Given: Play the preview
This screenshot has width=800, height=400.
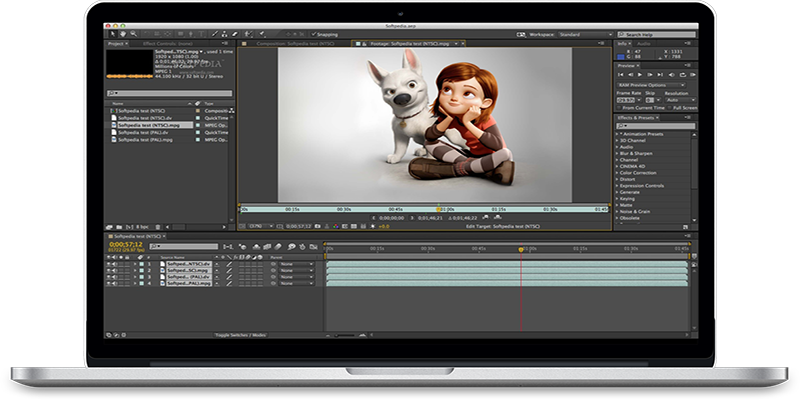Looking at the screenshot, I should (640, 75).
